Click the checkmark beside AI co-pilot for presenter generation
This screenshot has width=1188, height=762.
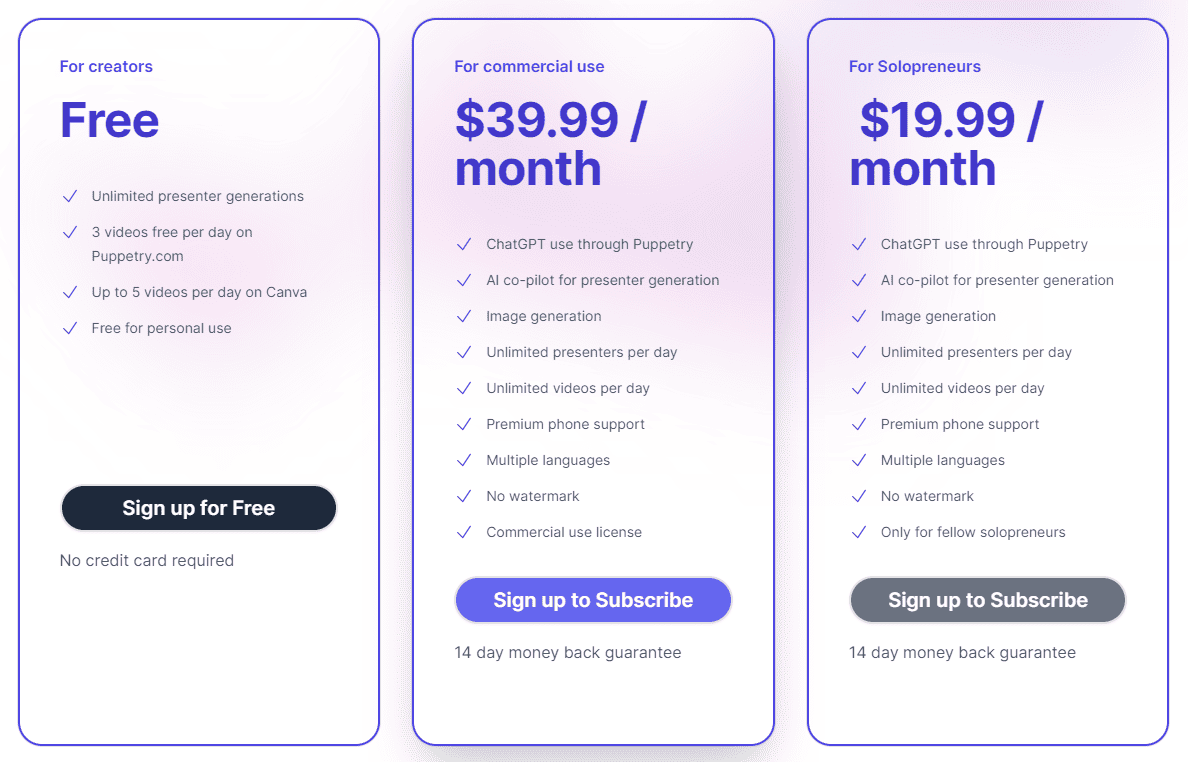(464, 280)
